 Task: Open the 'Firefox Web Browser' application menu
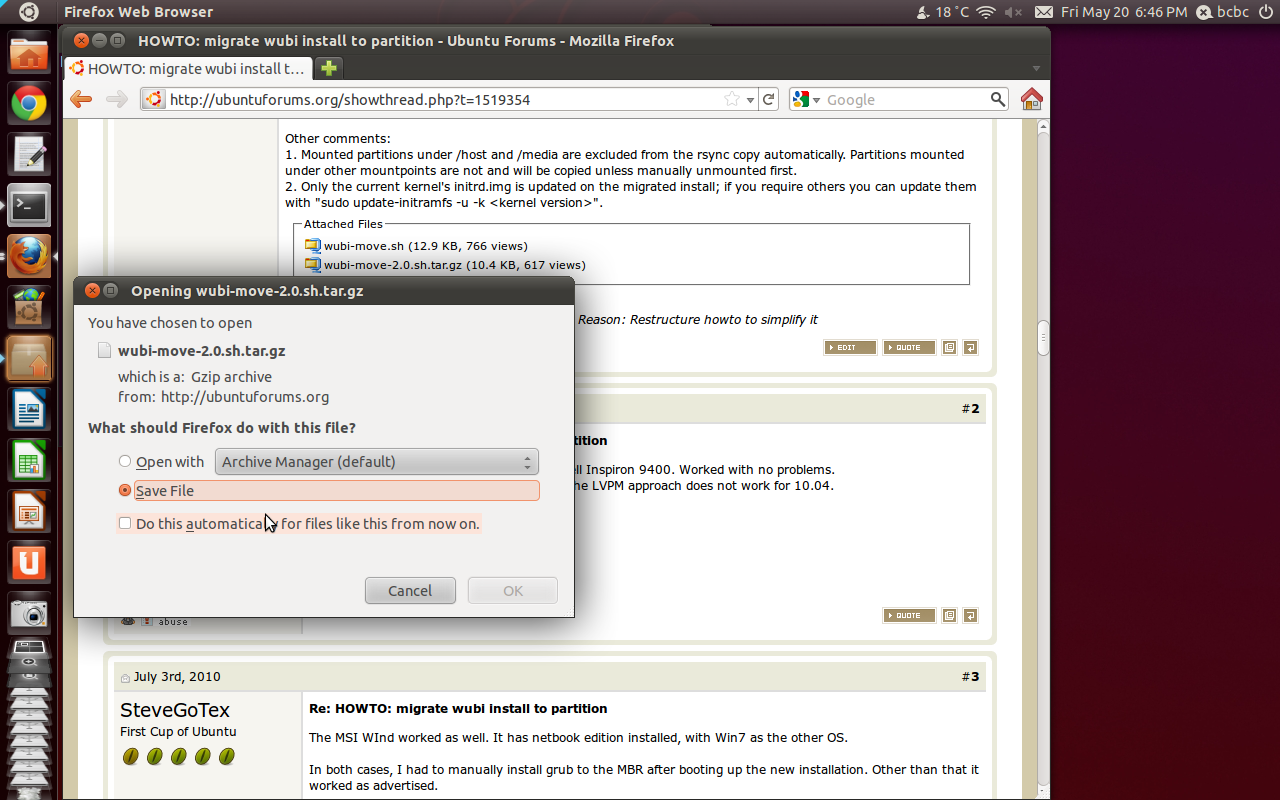coord(138,12)
